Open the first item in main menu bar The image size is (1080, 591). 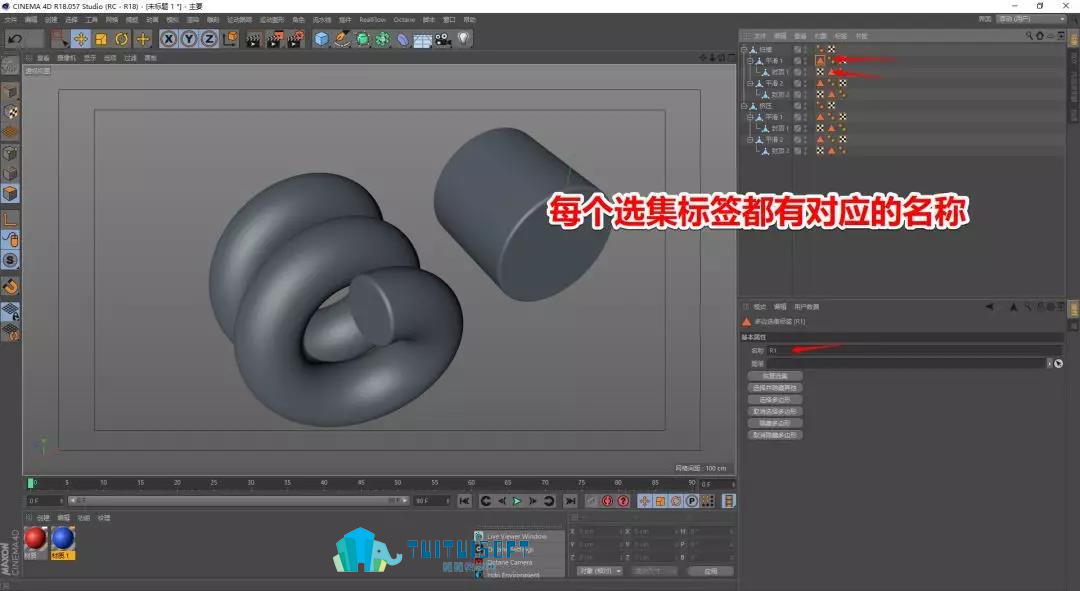tap(10, 20)
